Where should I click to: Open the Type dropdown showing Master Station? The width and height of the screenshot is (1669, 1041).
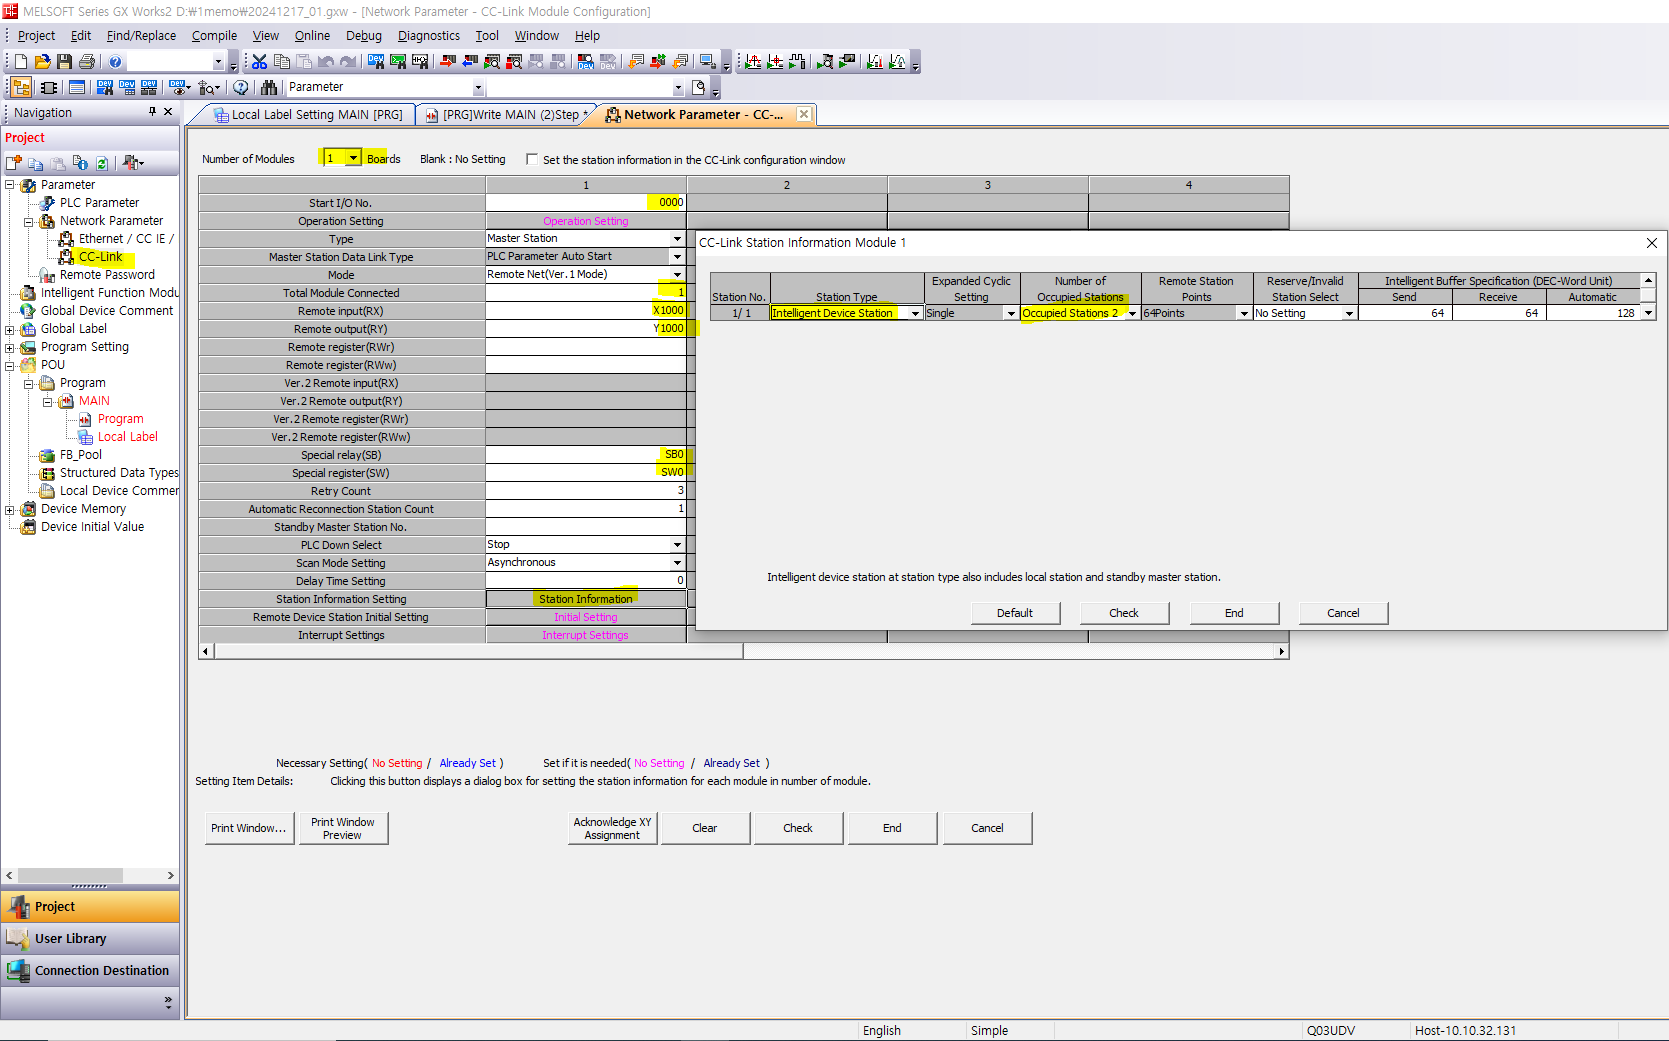[677, 238]
